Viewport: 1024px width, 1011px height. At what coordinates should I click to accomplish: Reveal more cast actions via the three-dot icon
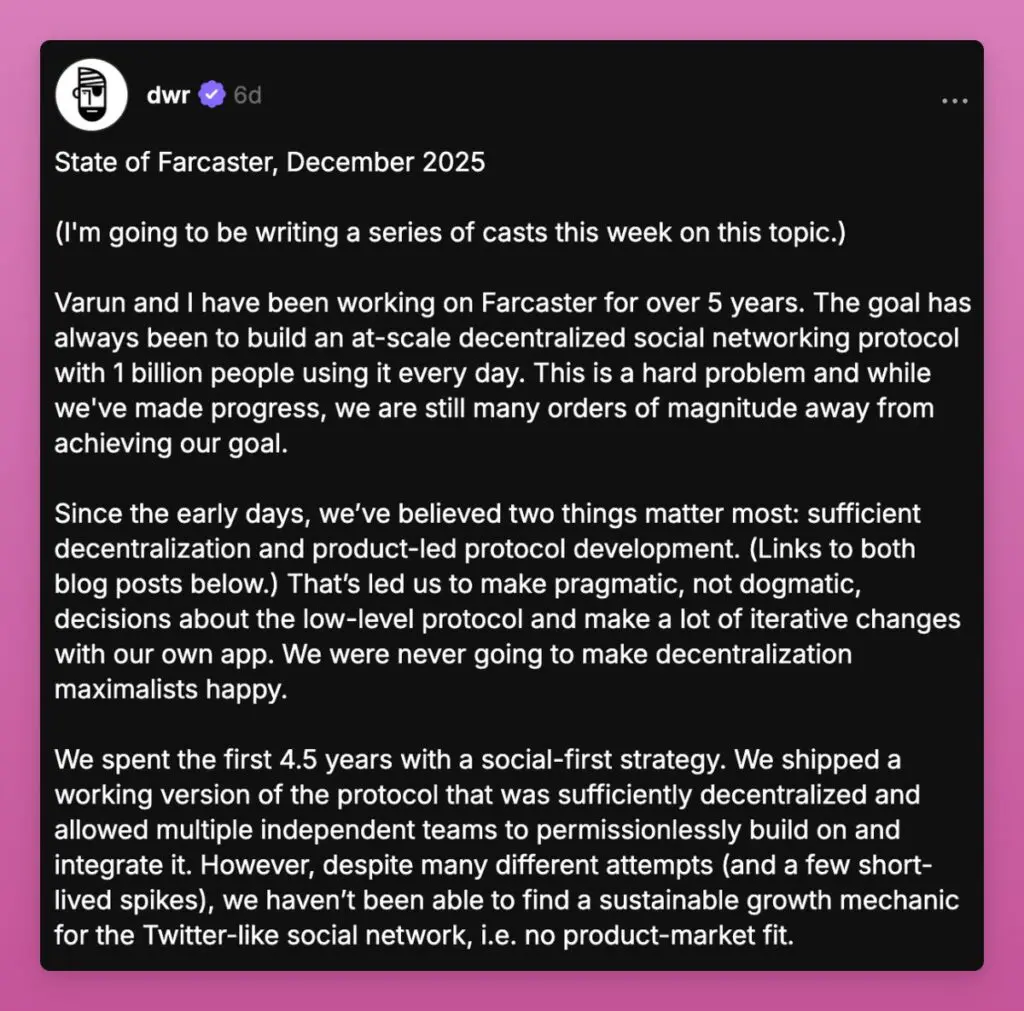(955, 100)
